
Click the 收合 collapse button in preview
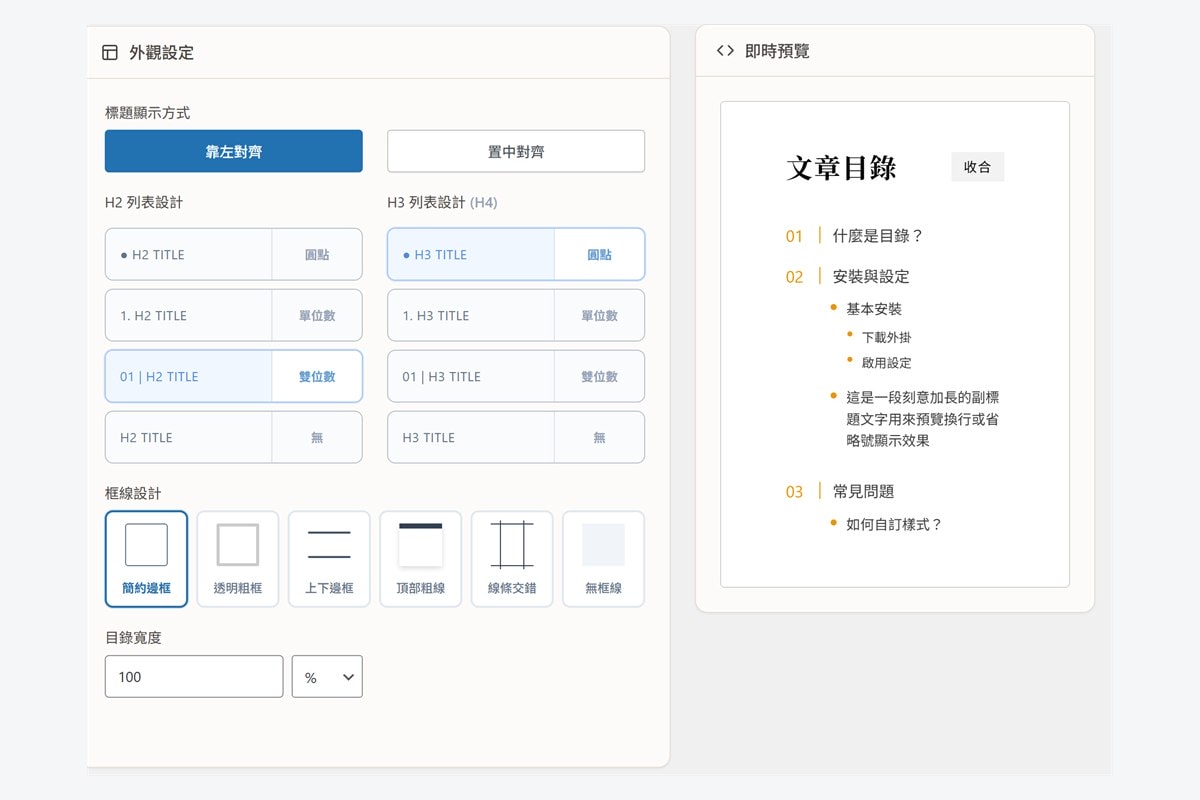(977, 167)
